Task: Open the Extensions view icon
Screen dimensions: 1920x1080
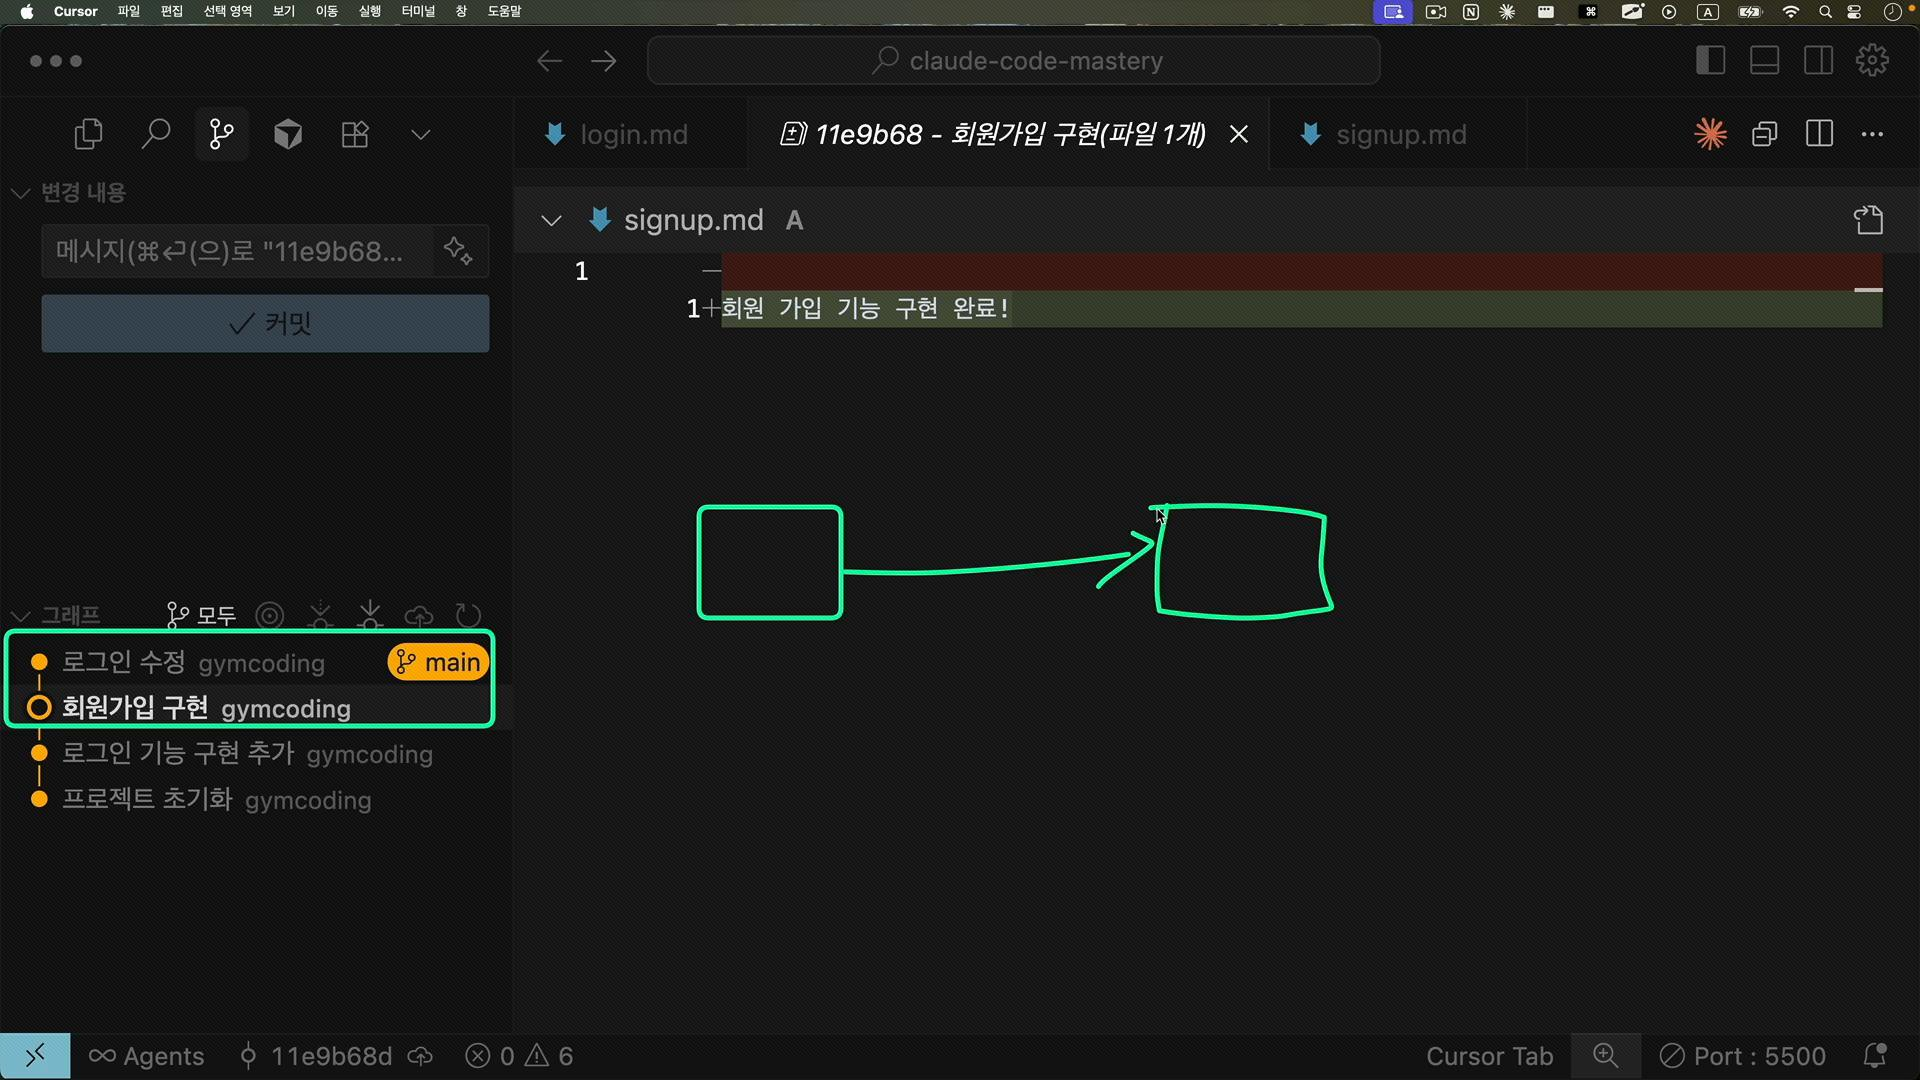Action: coord(355,134)
